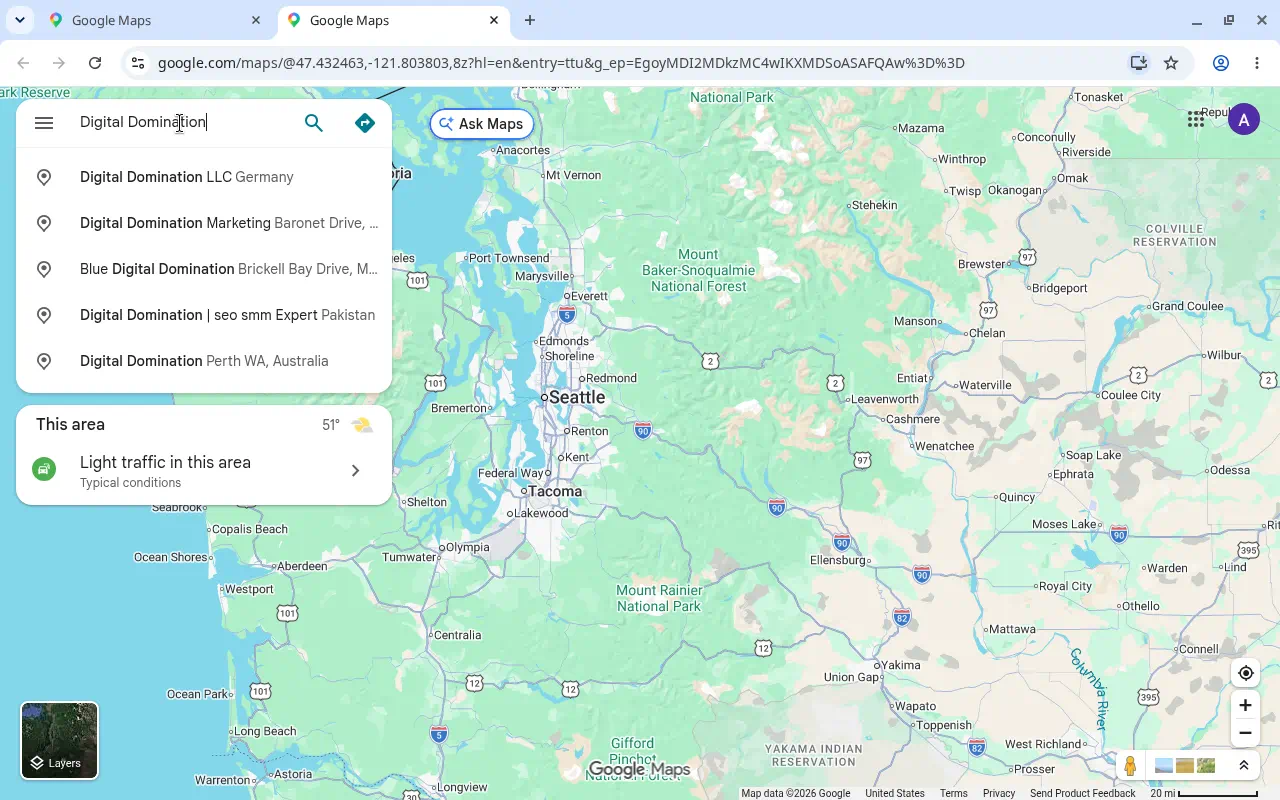Click the Chrome profile icon
1280x800 pixels.
(1221, 63)
